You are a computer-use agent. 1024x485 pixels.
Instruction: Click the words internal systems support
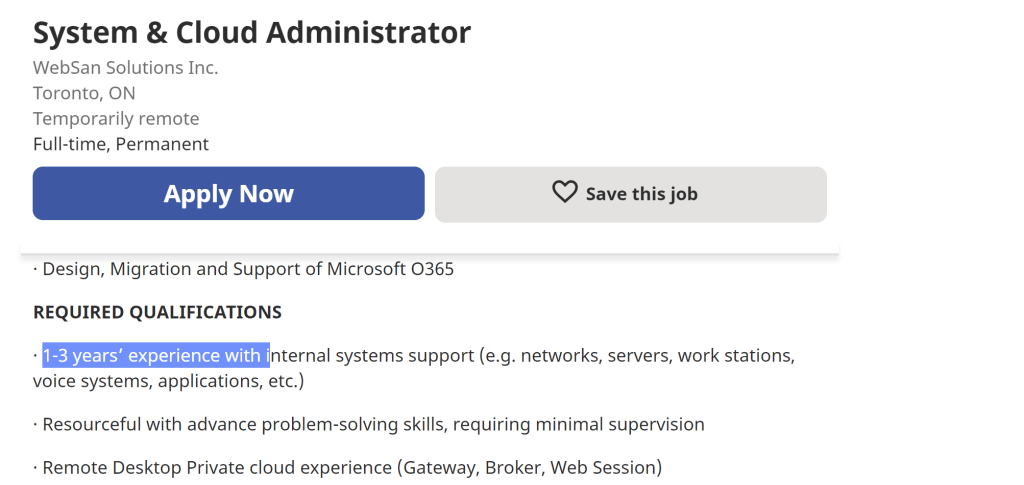372,355
